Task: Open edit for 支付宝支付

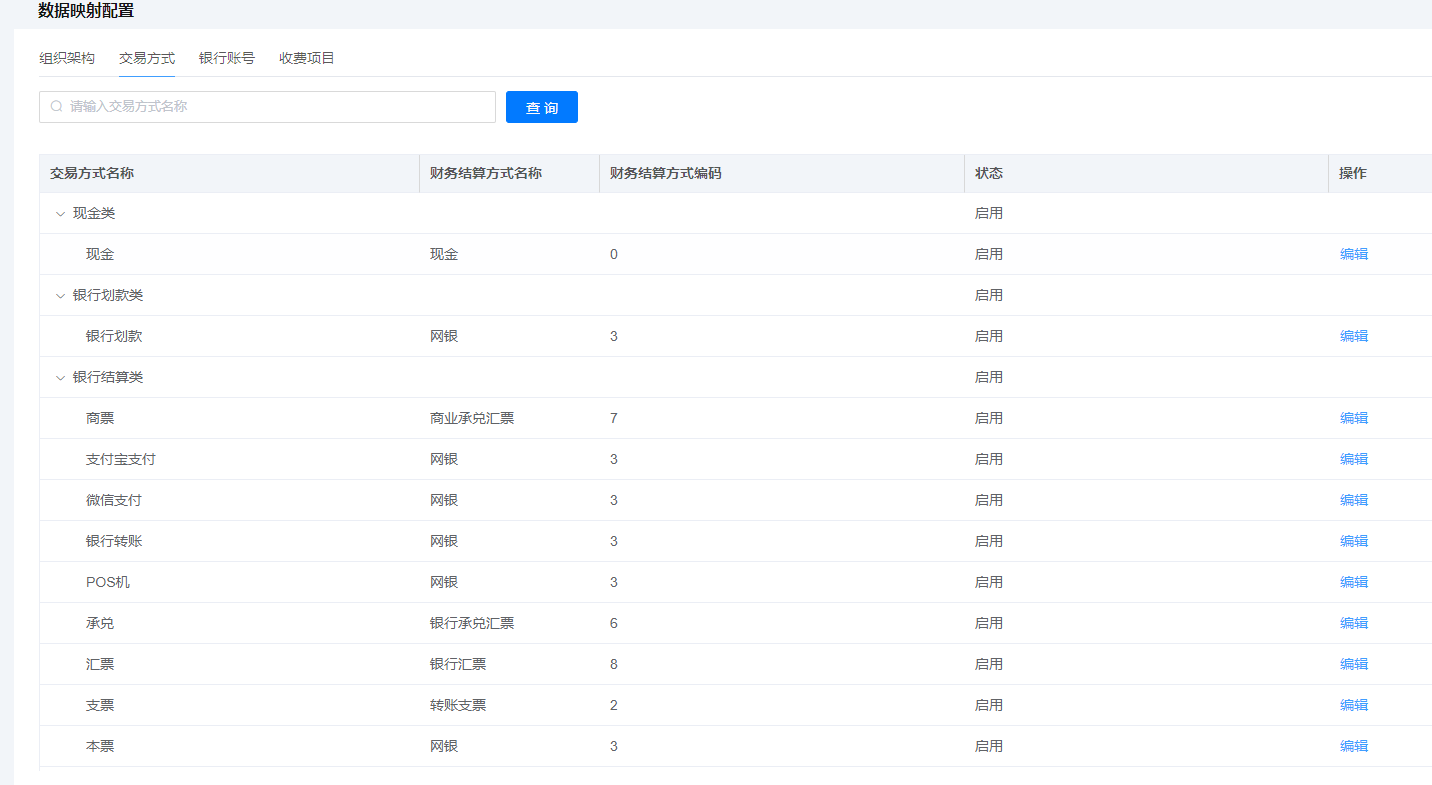Action: (1354, 459)
